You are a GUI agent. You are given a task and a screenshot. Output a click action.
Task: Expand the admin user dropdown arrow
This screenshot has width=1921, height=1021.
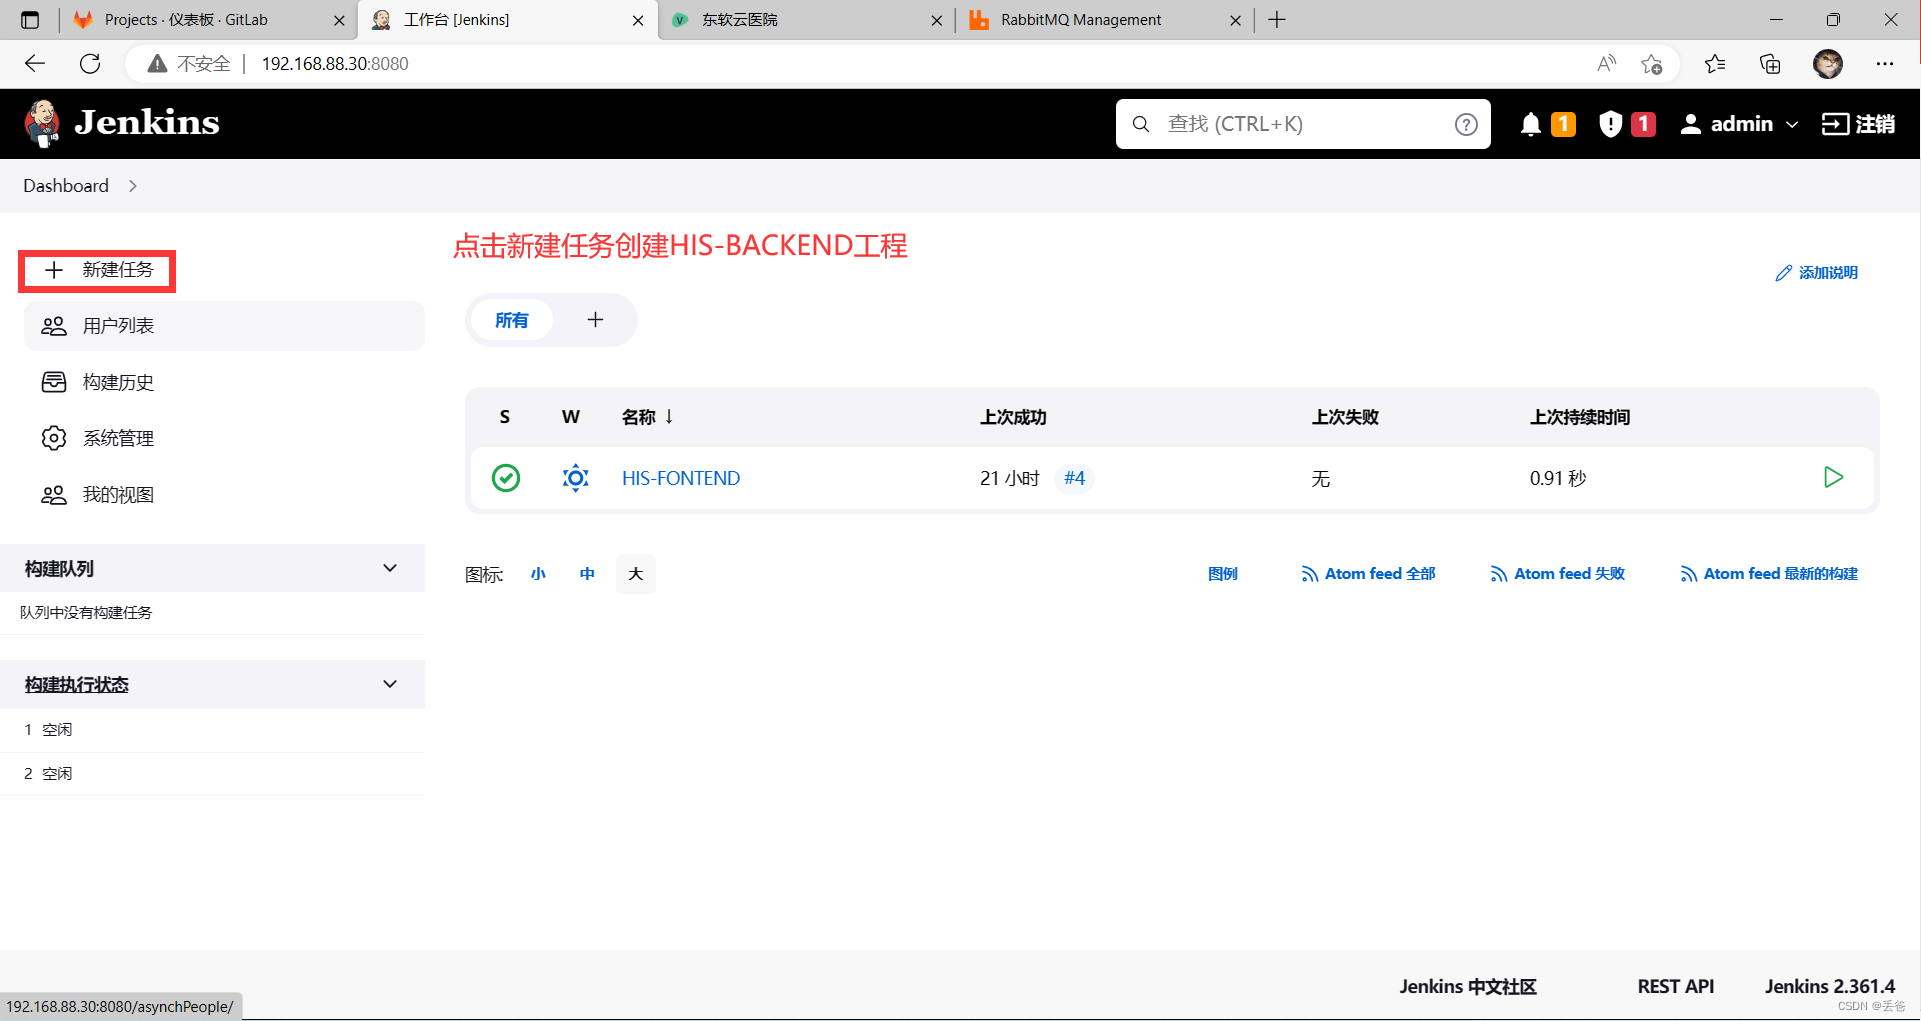tap(1792, 125)
